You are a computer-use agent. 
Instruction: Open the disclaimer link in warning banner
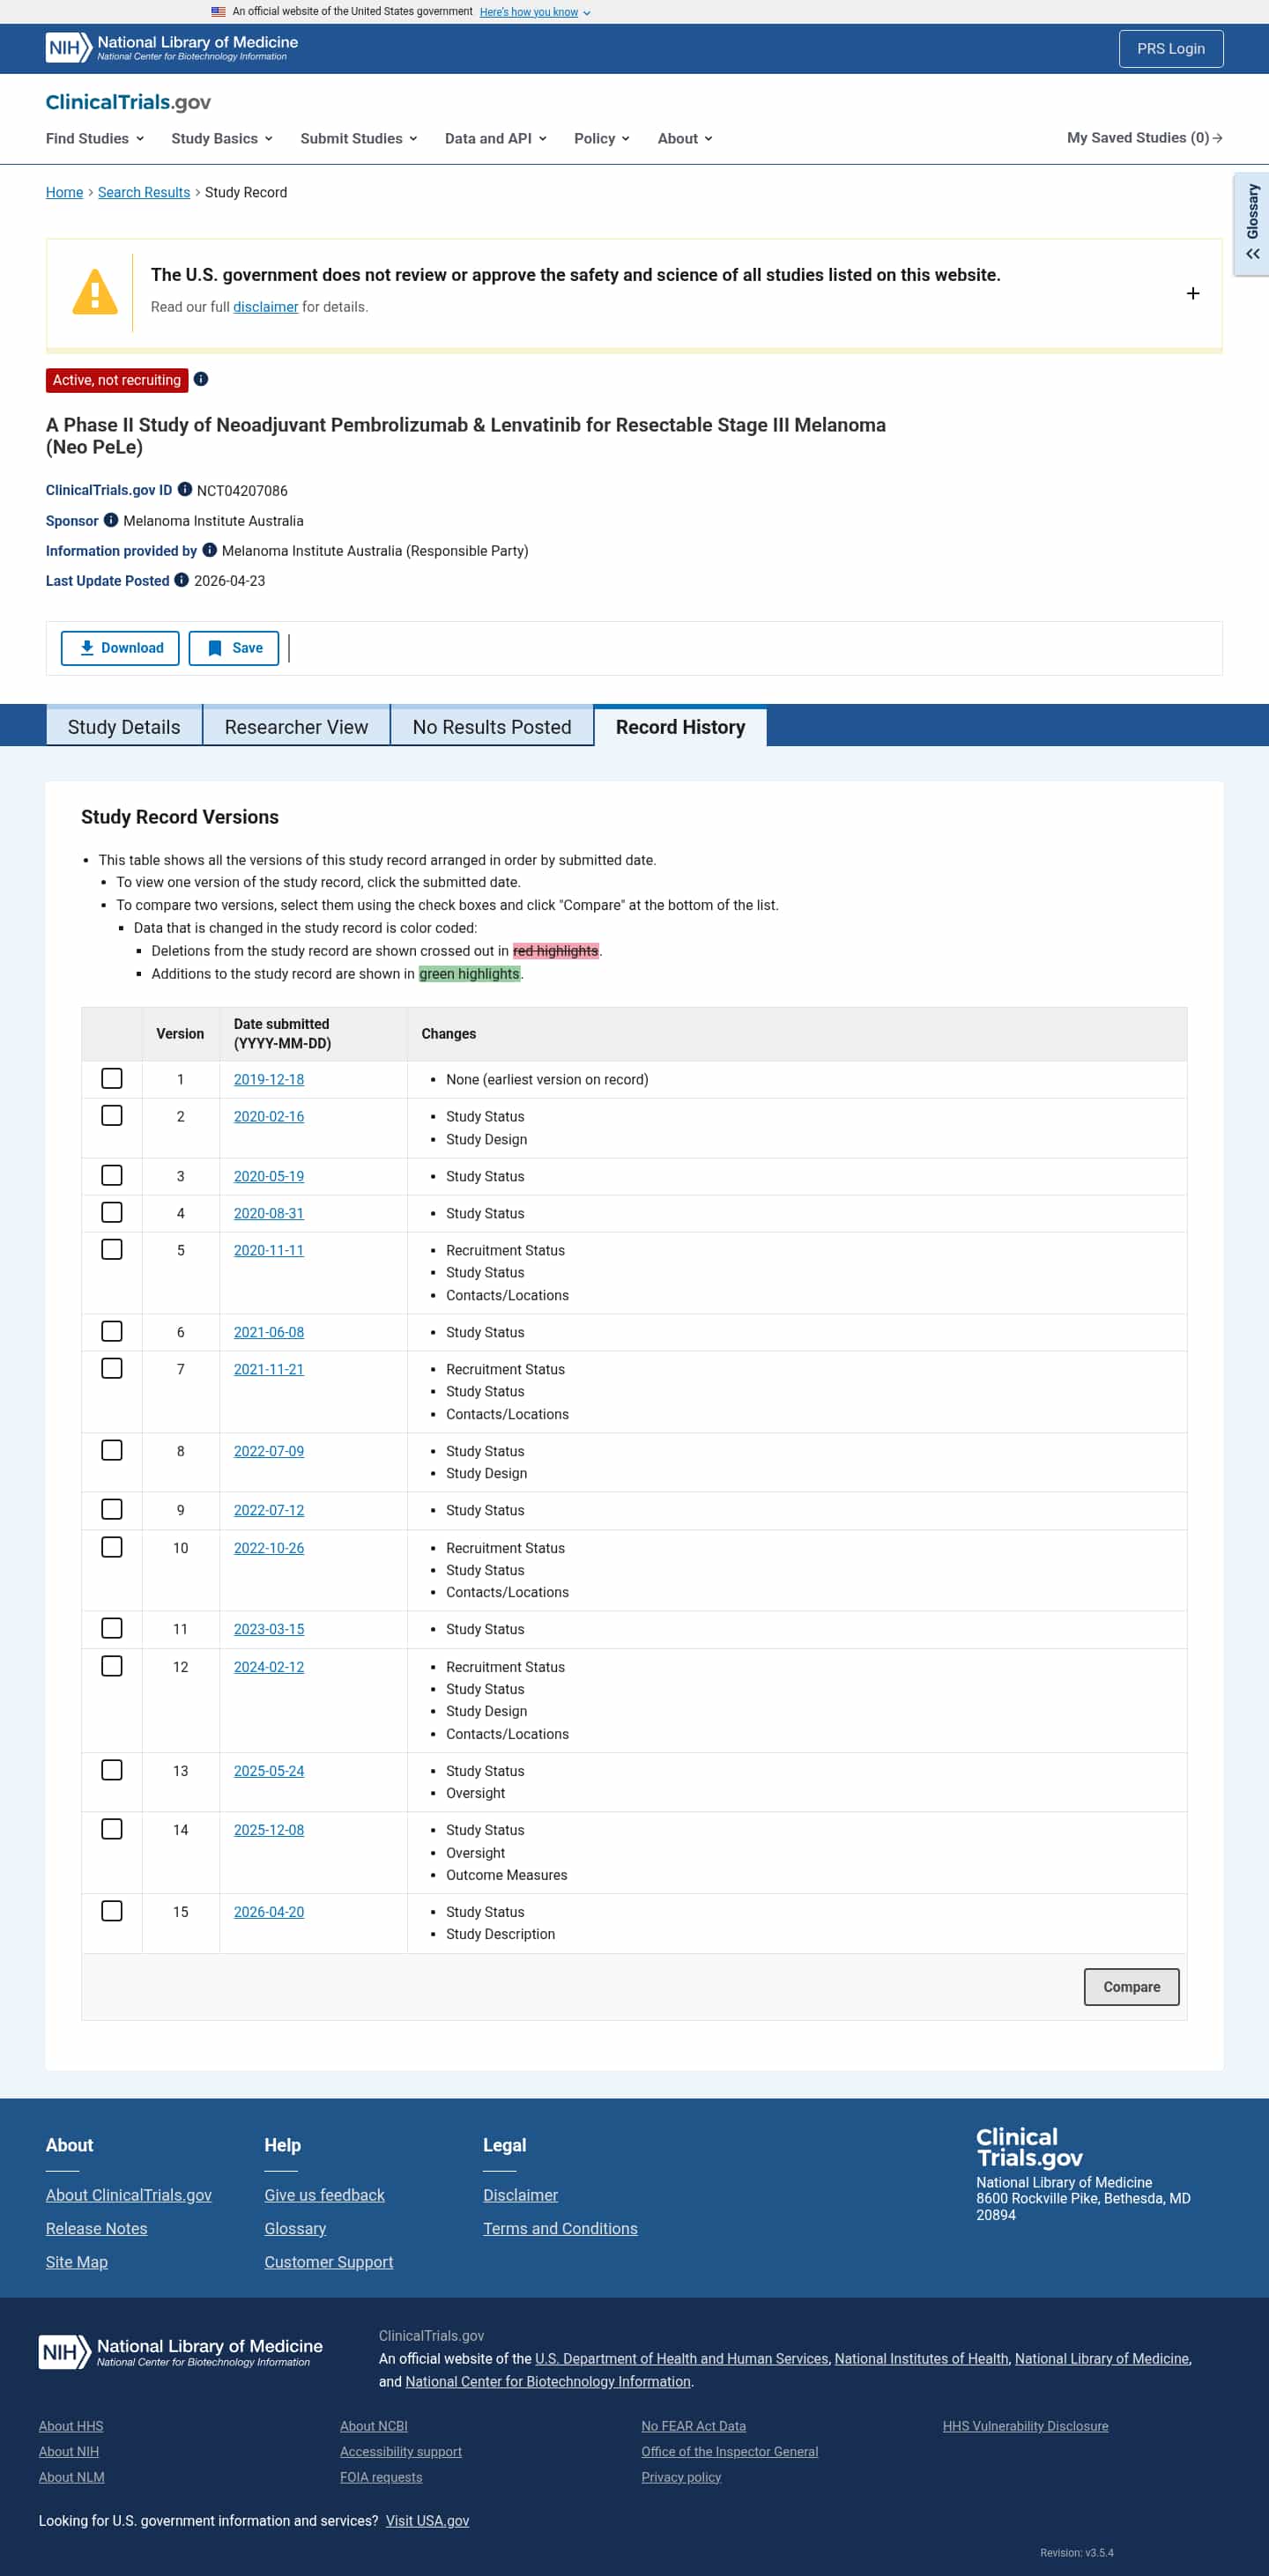click(x=266, y=307)
